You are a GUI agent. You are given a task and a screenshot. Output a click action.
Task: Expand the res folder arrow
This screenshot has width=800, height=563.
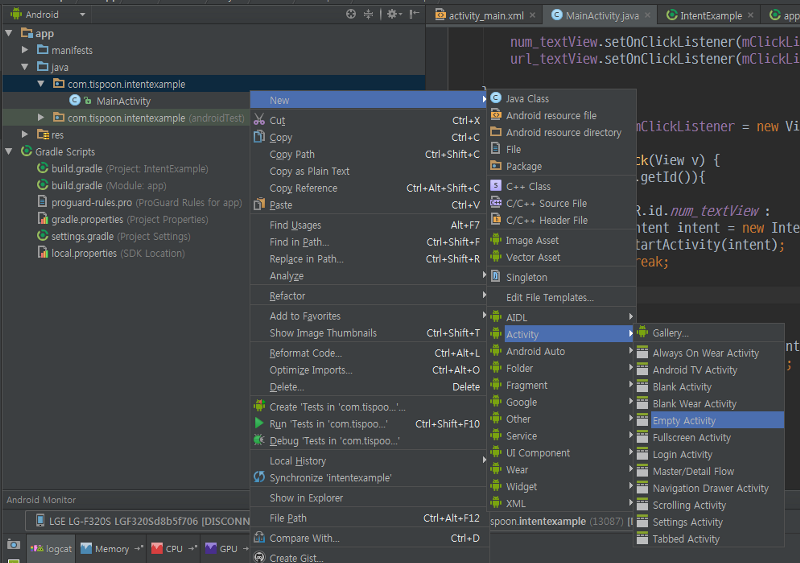pyautogui.click(x=25, y=135)
